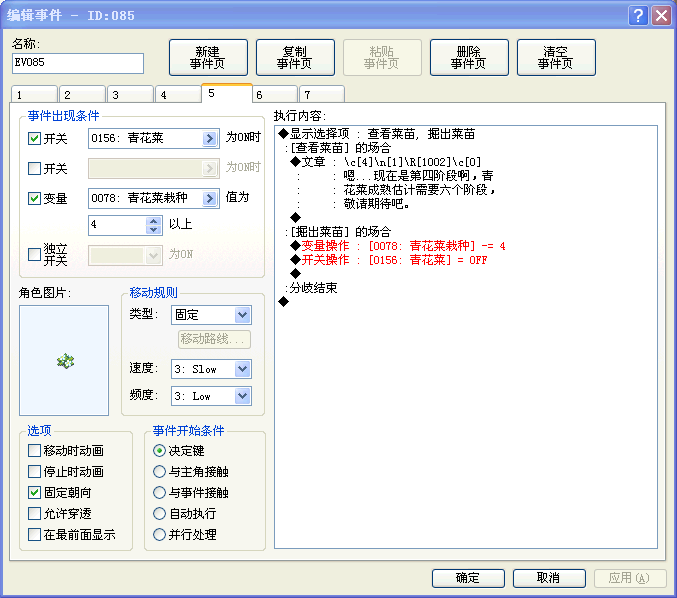Switch to event page tab 2
Viewport: 677px width, 598px height.
point(82,95)
